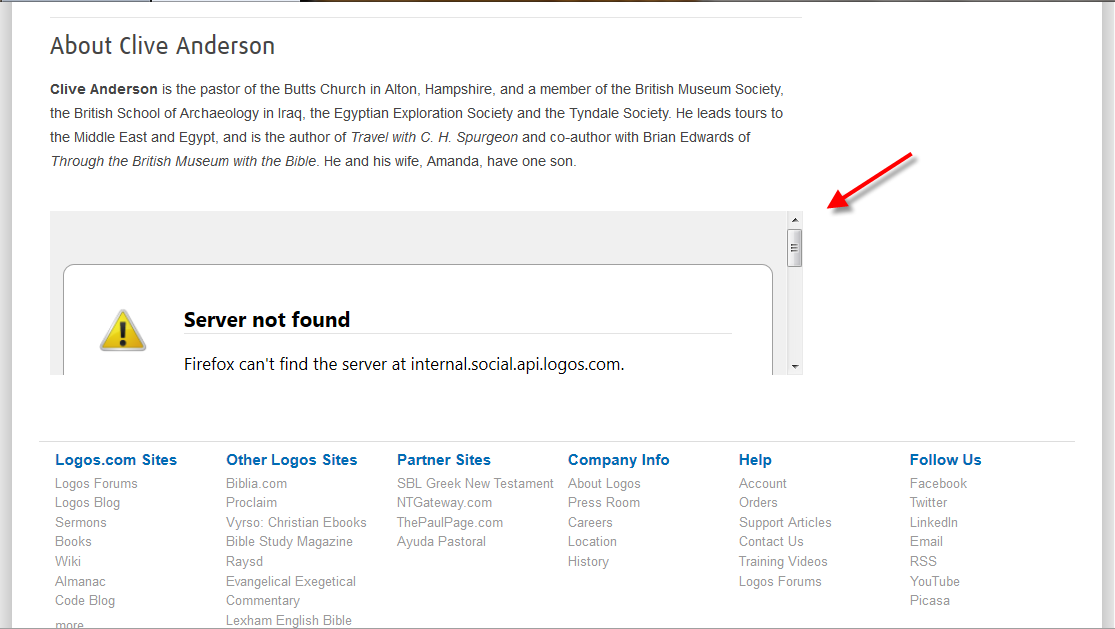The width and height of the screenshot is (1115, 629).
Task: Open the Location link
Action: coord(592,542)
